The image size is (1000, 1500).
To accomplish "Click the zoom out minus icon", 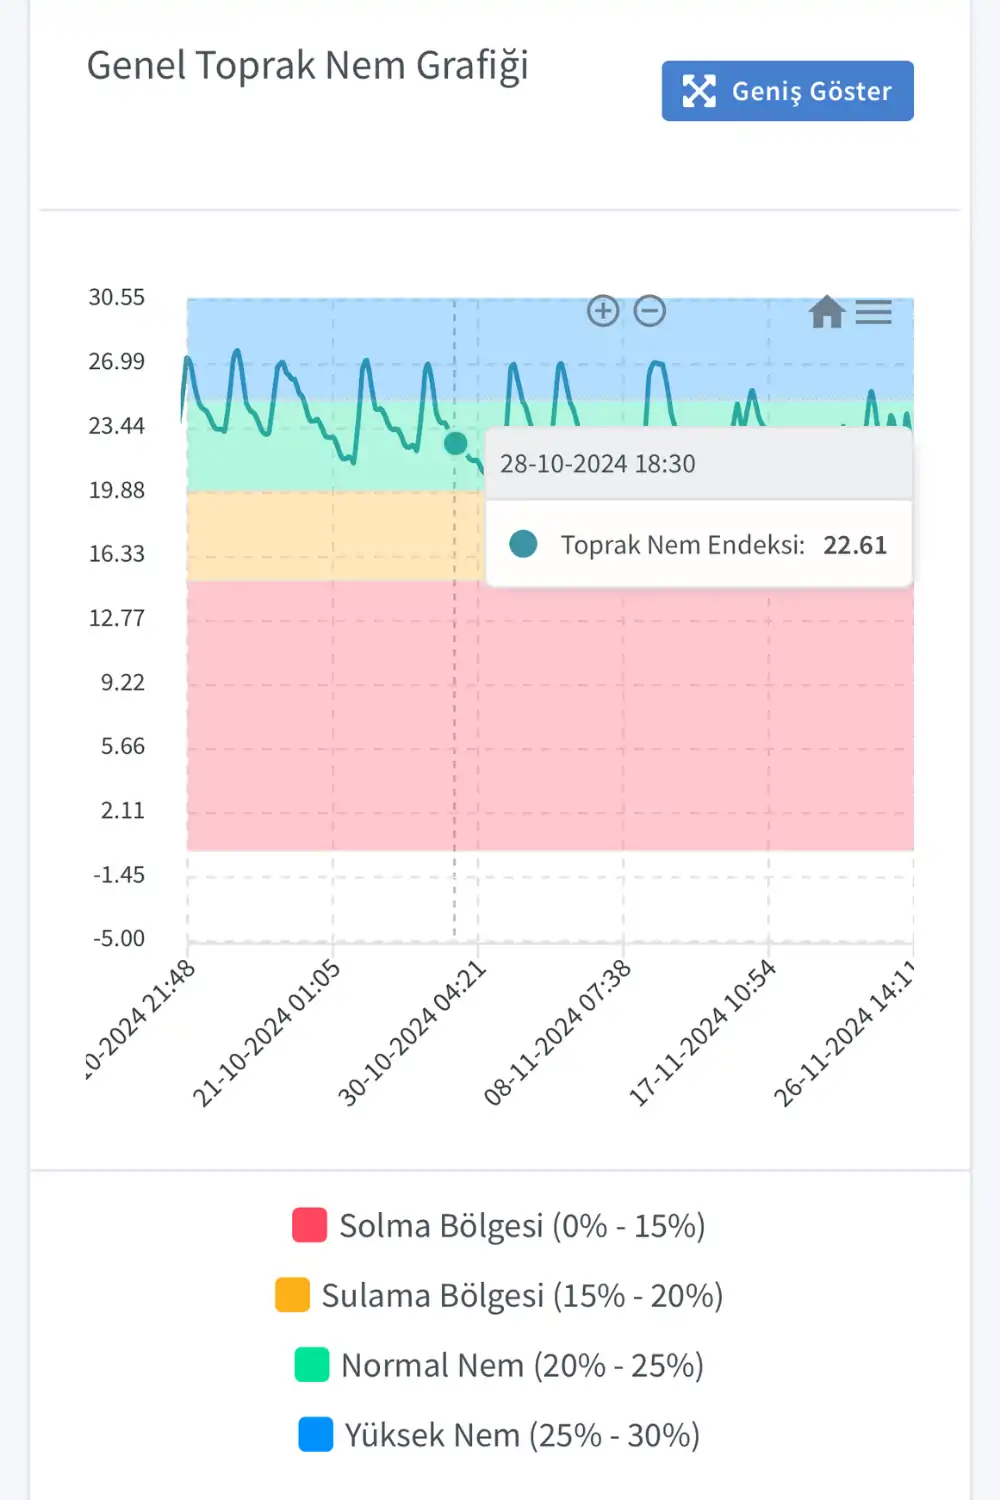I will click(650, 311).
